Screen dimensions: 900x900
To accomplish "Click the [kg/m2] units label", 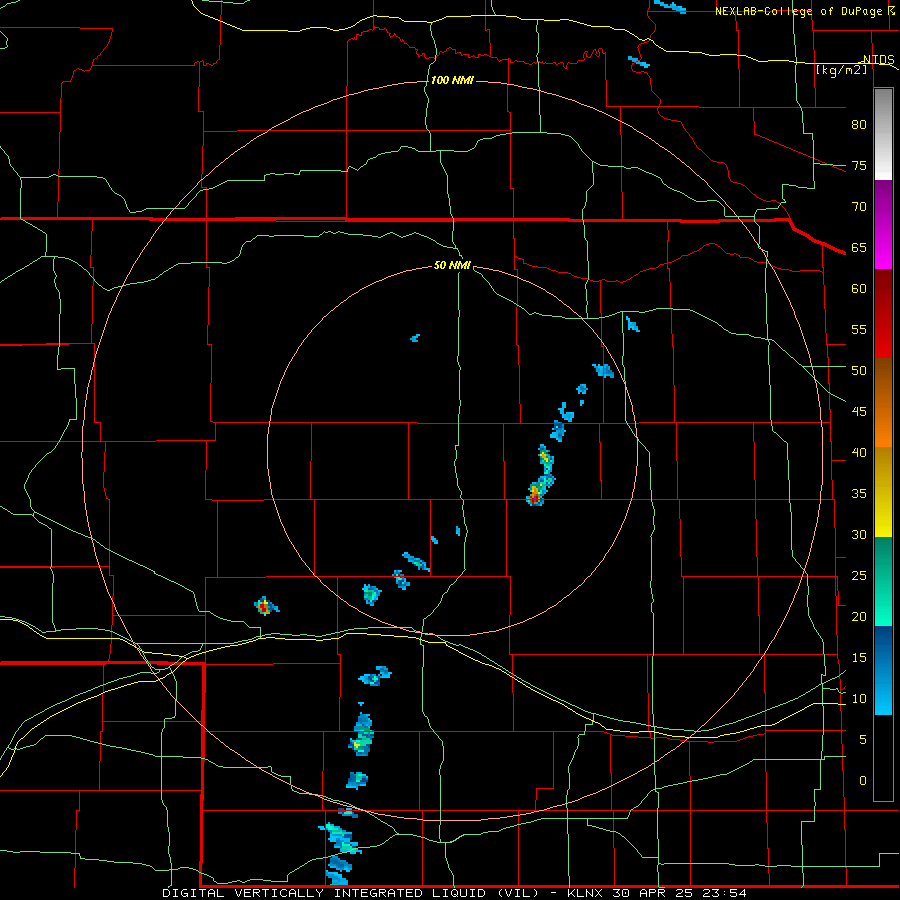I will [841, 70].
